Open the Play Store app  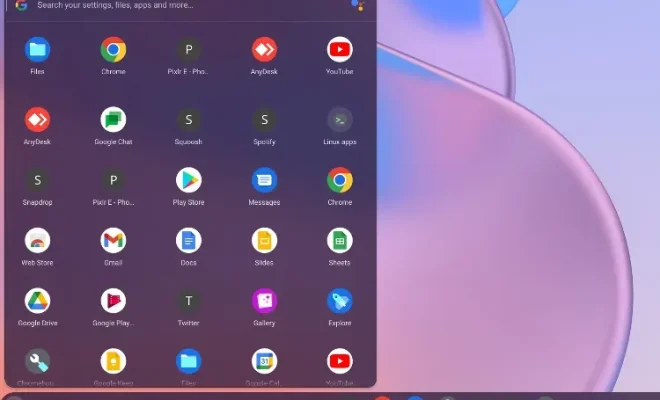click(x=189, y=180)
